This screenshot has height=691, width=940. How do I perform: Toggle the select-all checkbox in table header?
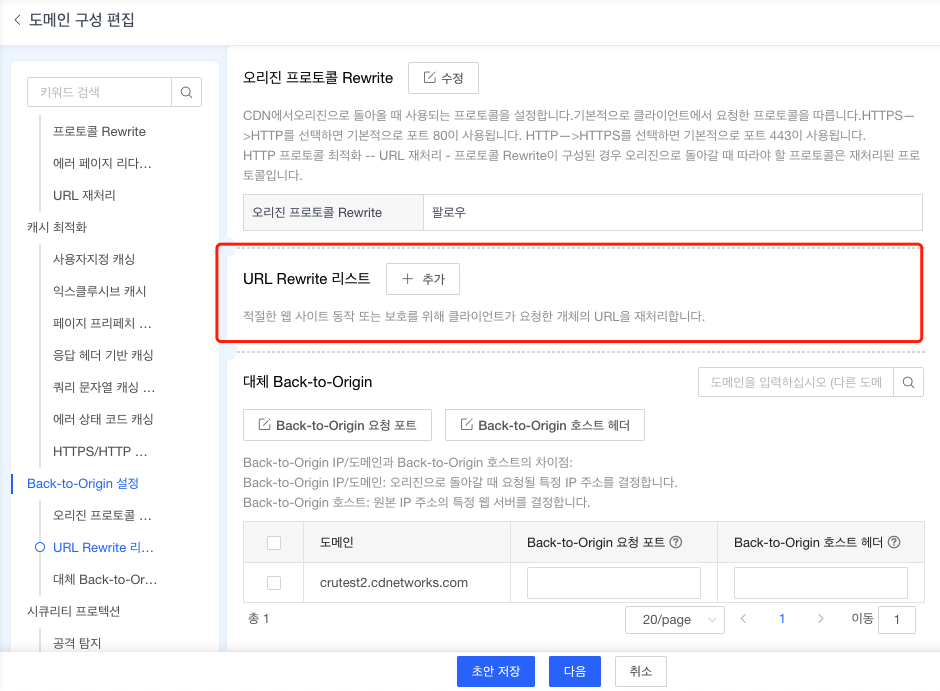[274, 542]
